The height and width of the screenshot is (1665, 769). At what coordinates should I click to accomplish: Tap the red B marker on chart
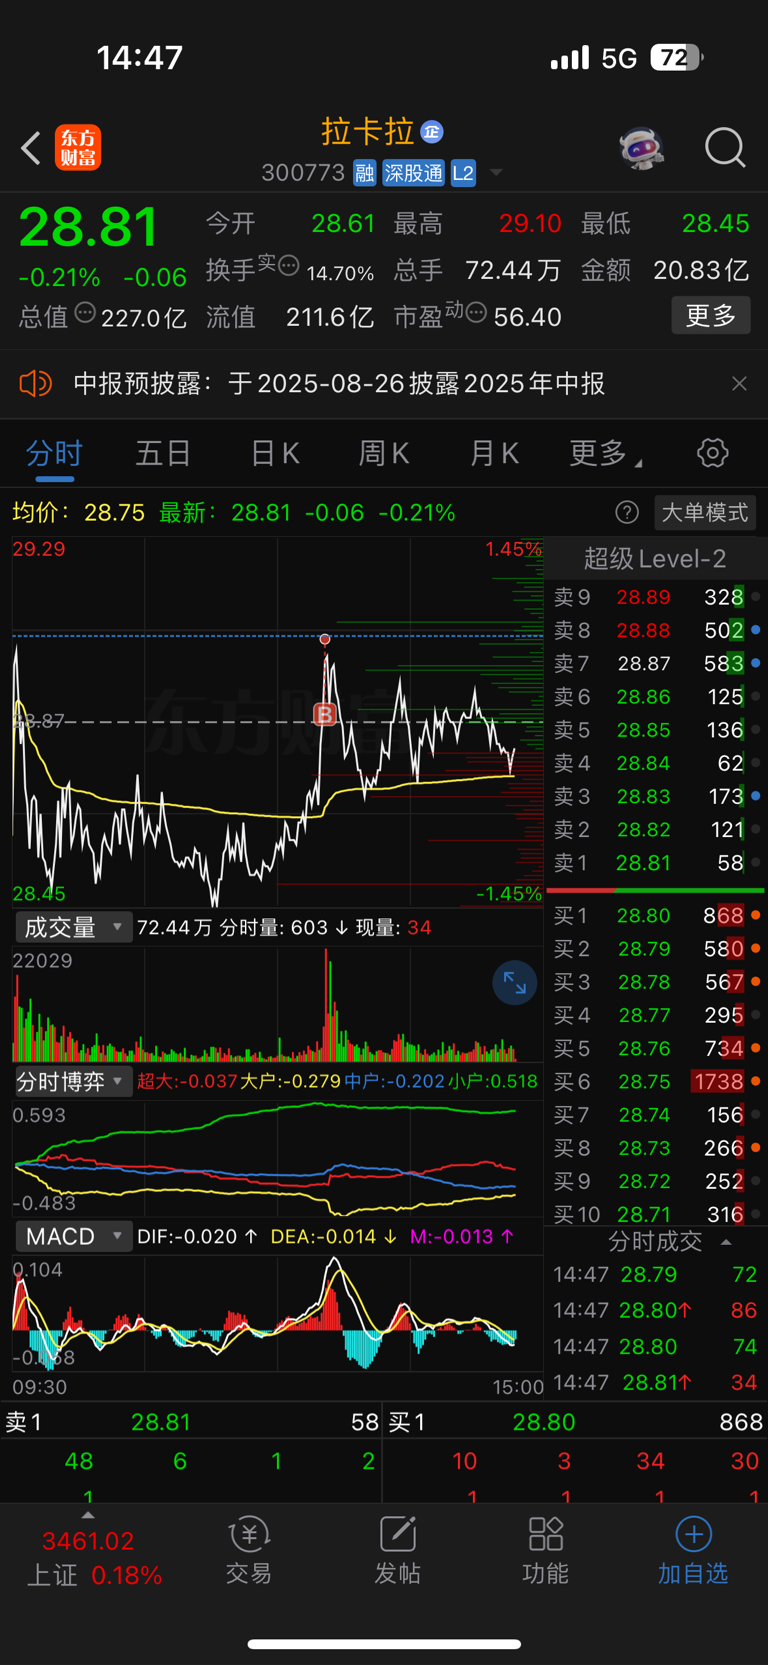point(324,714)
